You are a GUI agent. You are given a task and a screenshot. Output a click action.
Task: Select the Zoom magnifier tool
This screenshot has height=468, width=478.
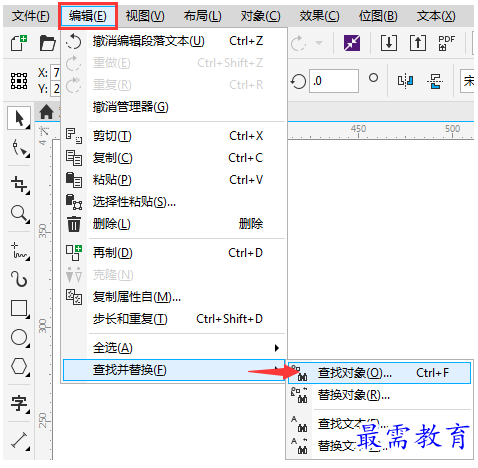click(20, 214)
